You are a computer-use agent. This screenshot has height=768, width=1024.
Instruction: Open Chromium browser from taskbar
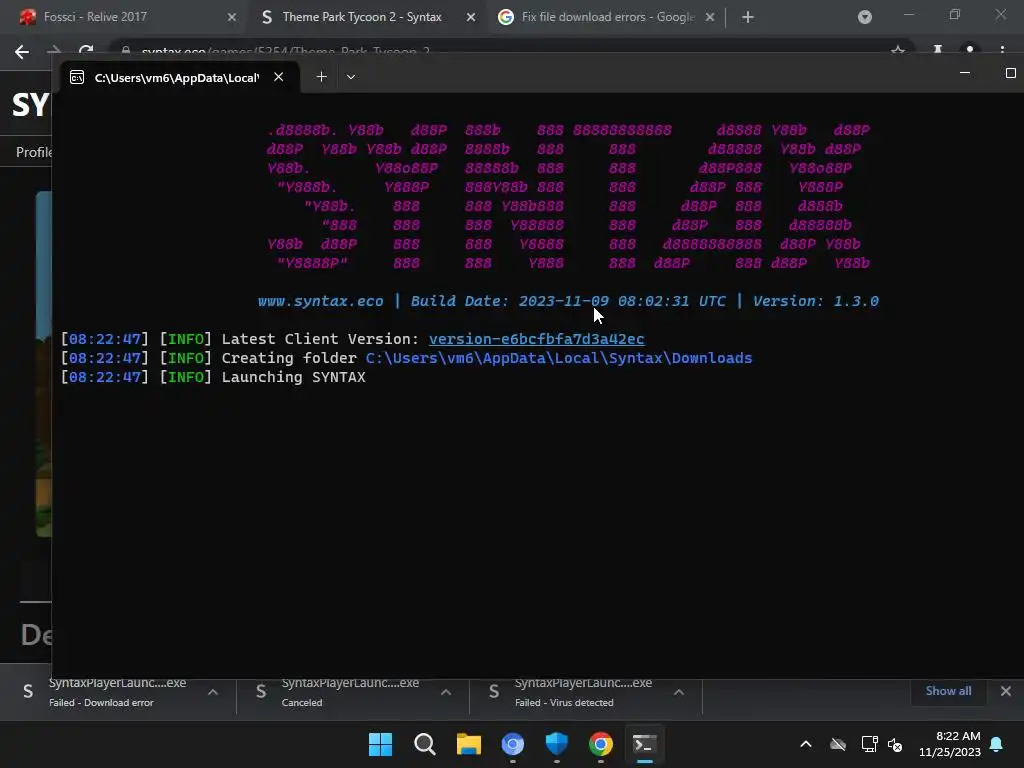513,744
